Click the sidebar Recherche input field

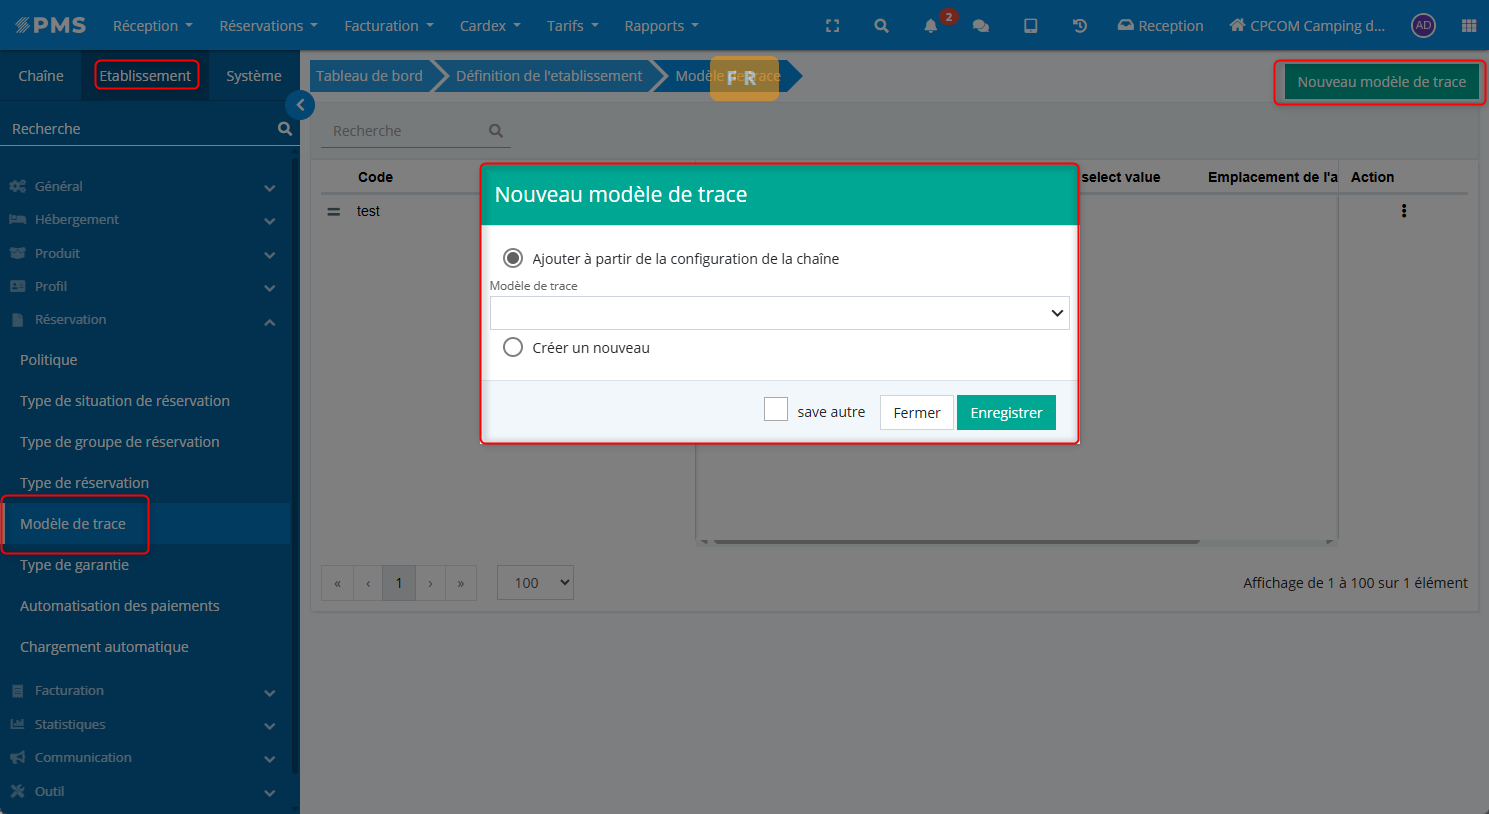pos(140,129)
